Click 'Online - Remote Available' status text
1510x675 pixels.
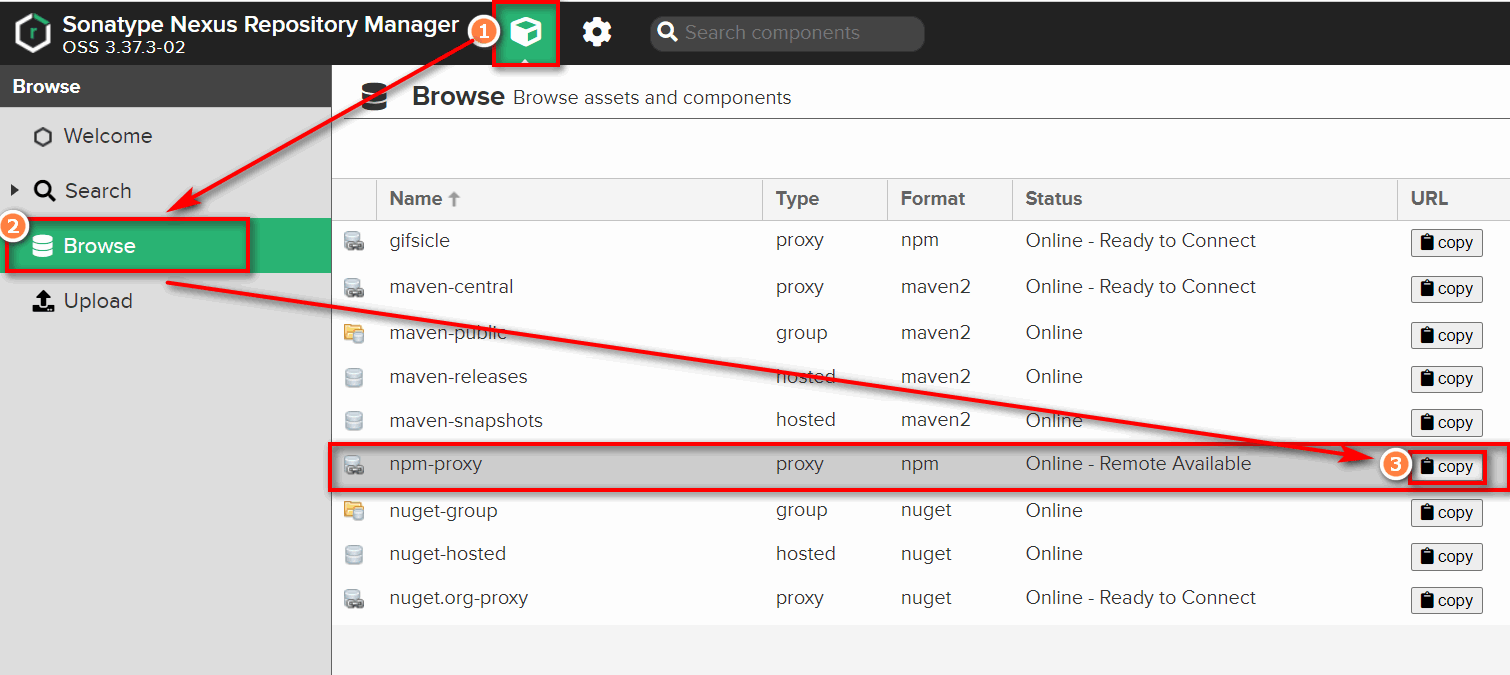[x=1138, y=463]
